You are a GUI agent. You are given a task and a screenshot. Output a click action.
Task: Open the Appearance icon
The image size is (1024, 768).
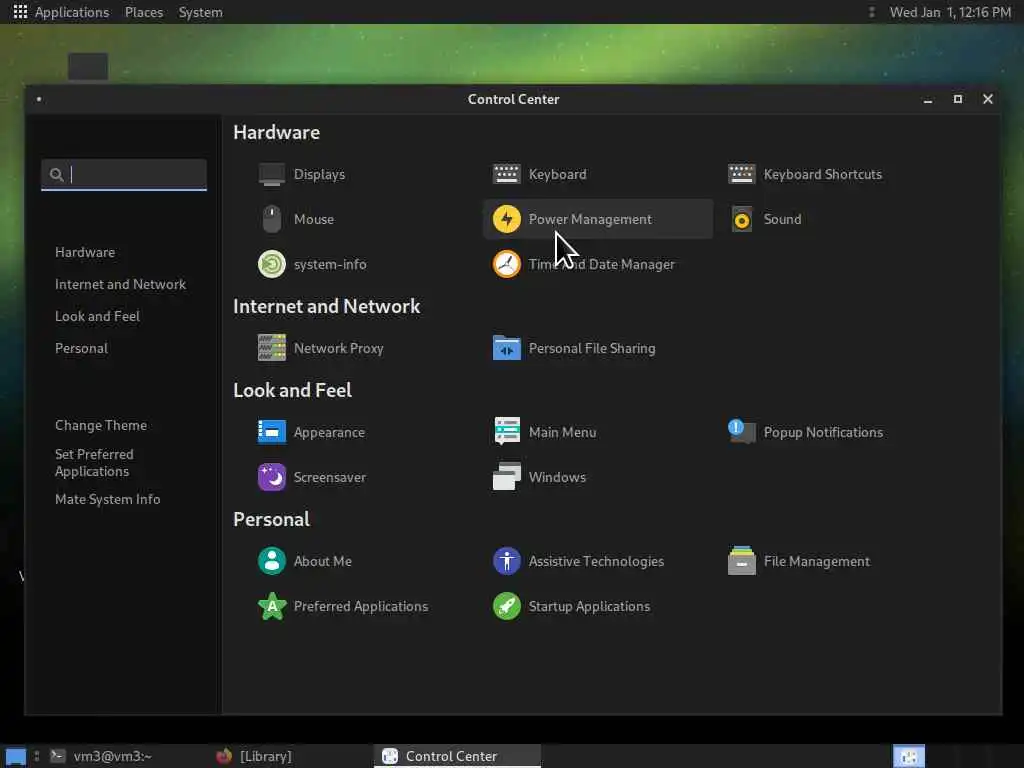click(272, 432)
